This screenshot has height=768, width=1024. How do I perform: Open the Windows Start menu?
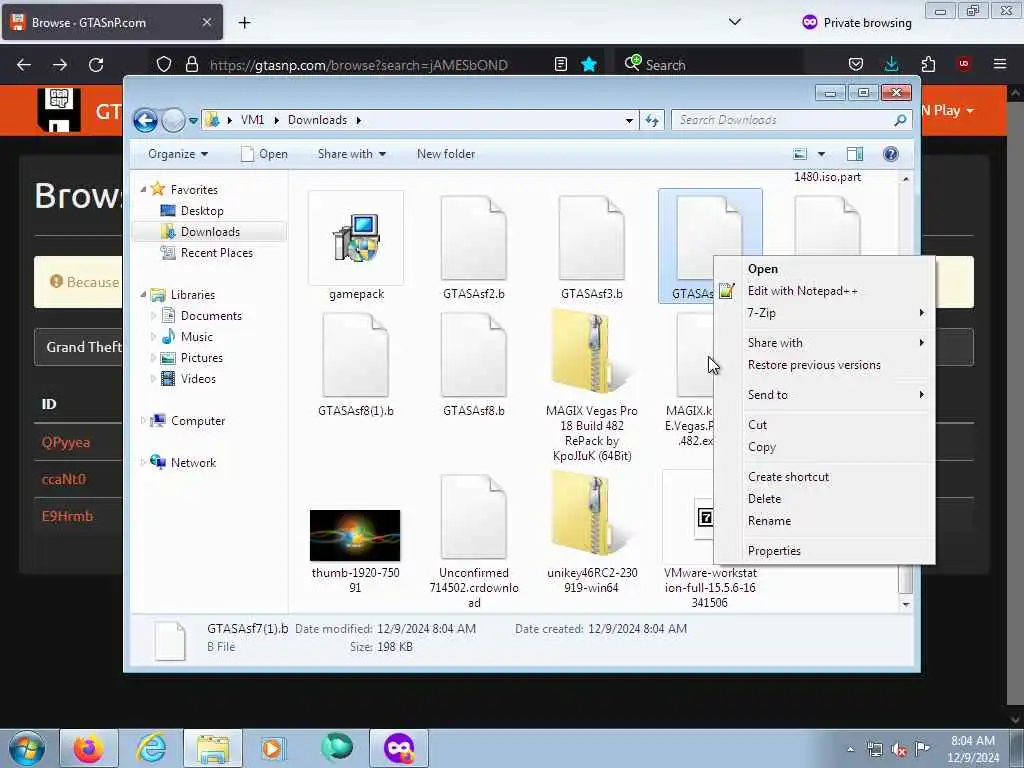click(27, 748)
